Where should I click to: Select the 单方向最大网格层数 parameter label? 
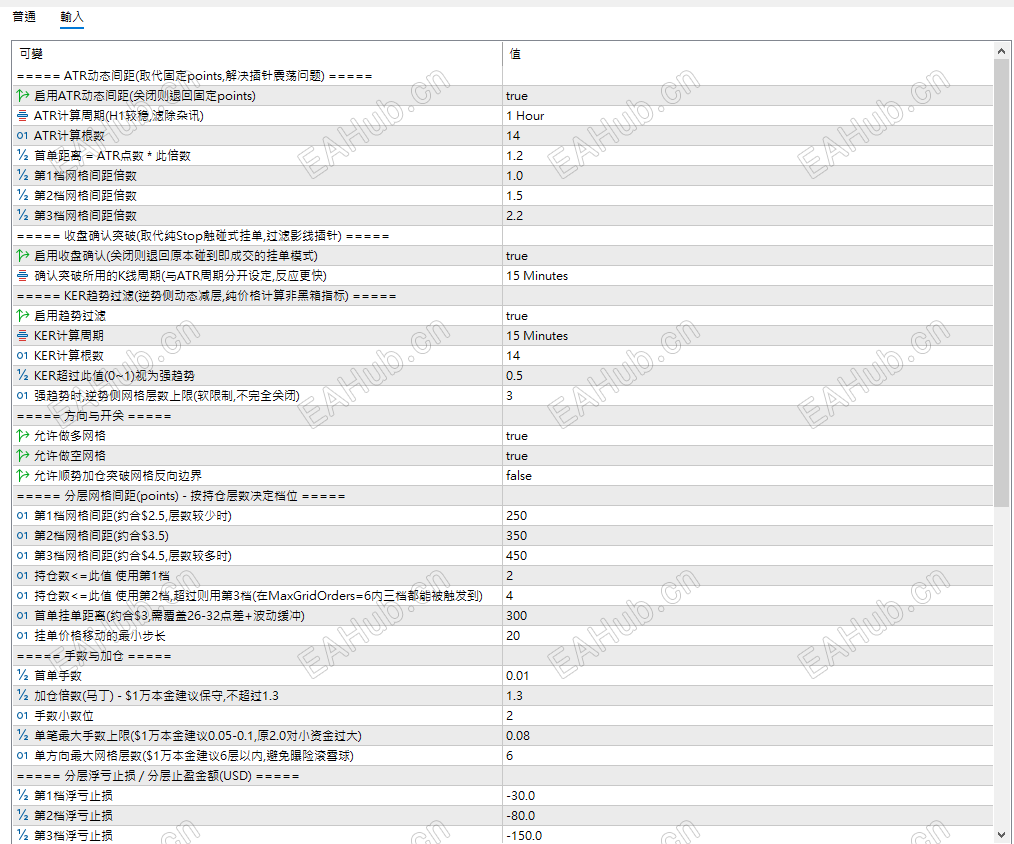click(193, 756)
